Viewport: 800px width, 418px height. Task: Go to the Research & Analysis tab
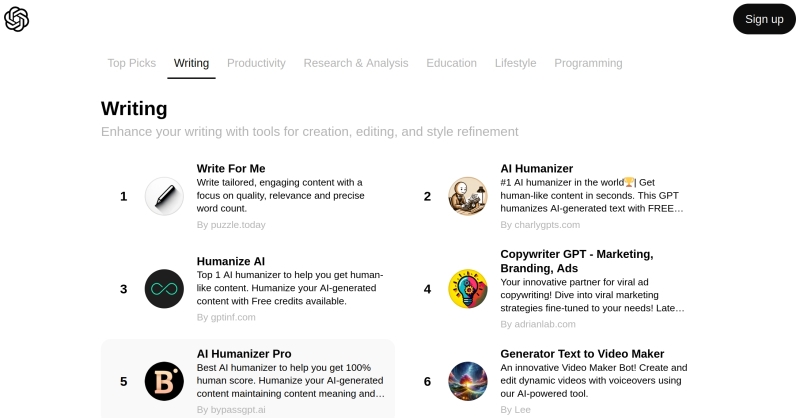click(356, 63)
